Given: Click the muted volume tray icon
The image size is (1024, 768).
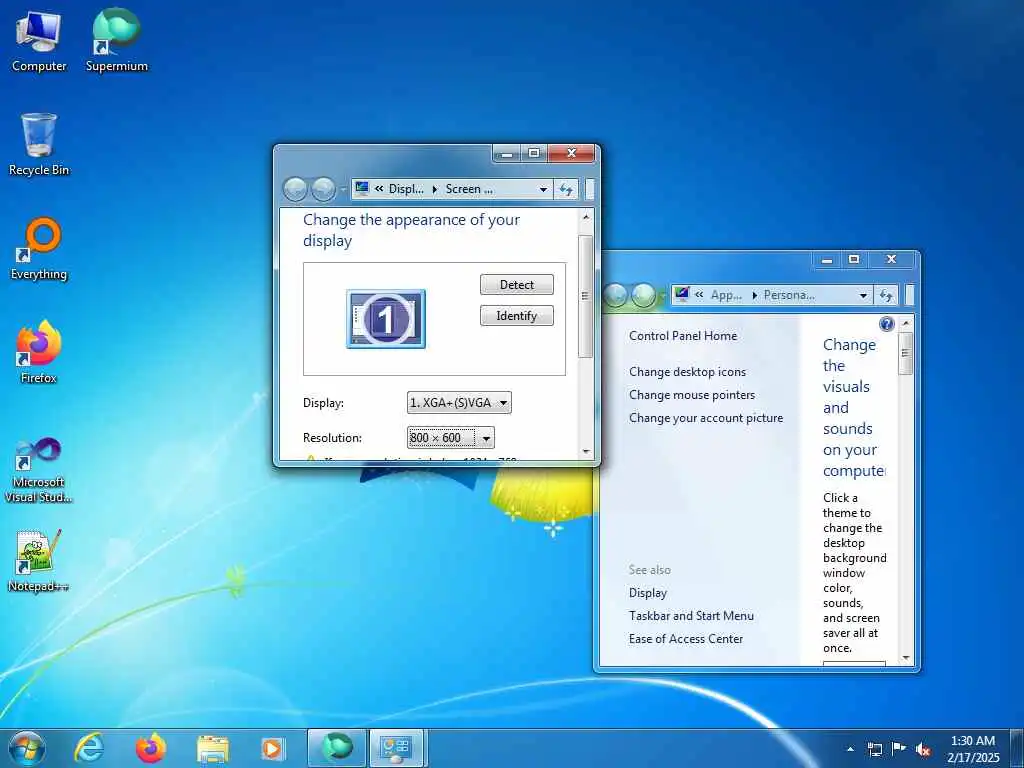Looking at the screenshot, I should [923, 750].
